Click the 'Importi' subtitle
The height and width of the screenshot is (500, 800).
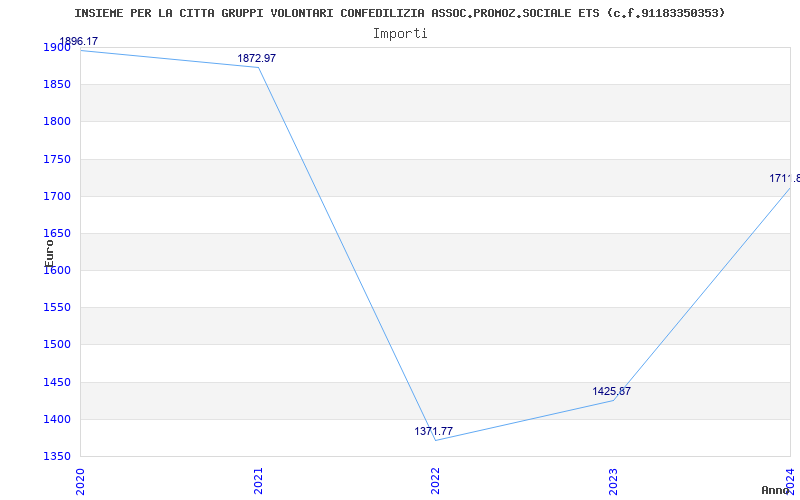399,34
